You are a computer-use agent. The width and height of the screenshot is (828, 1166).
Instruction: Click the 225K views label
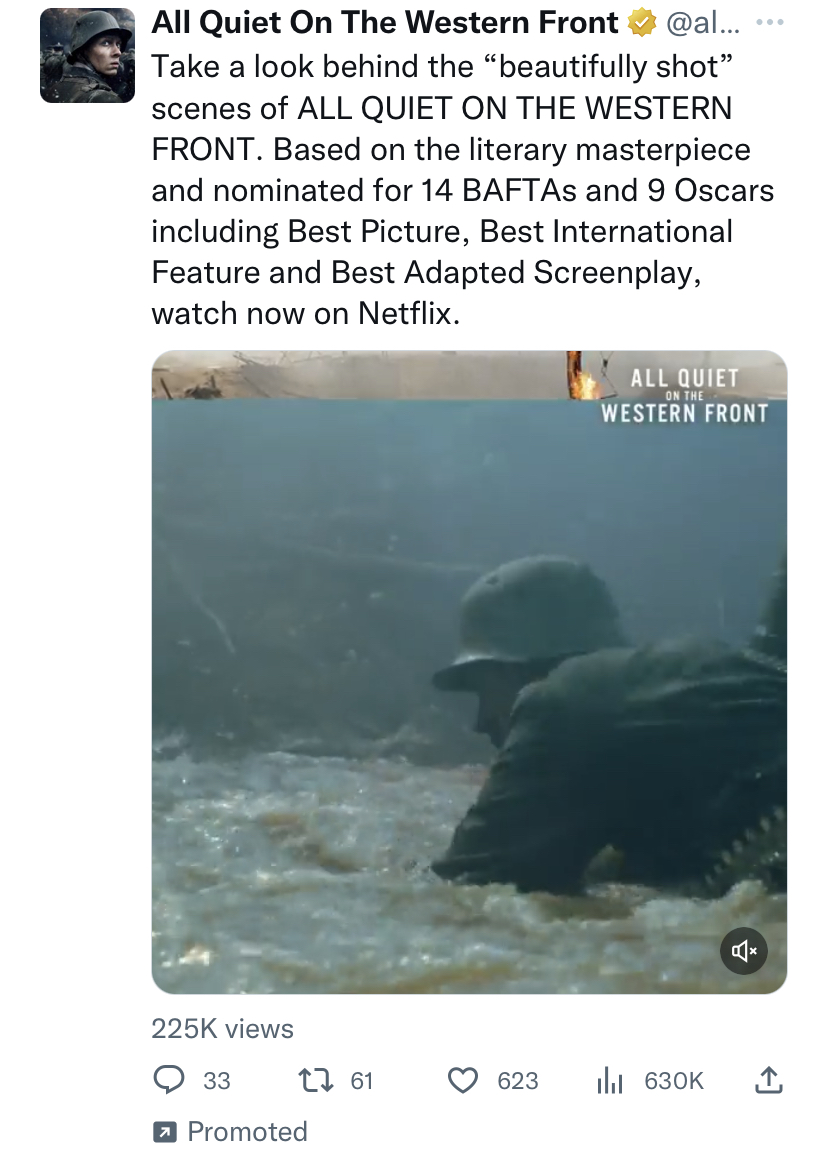coord(222,1028)
